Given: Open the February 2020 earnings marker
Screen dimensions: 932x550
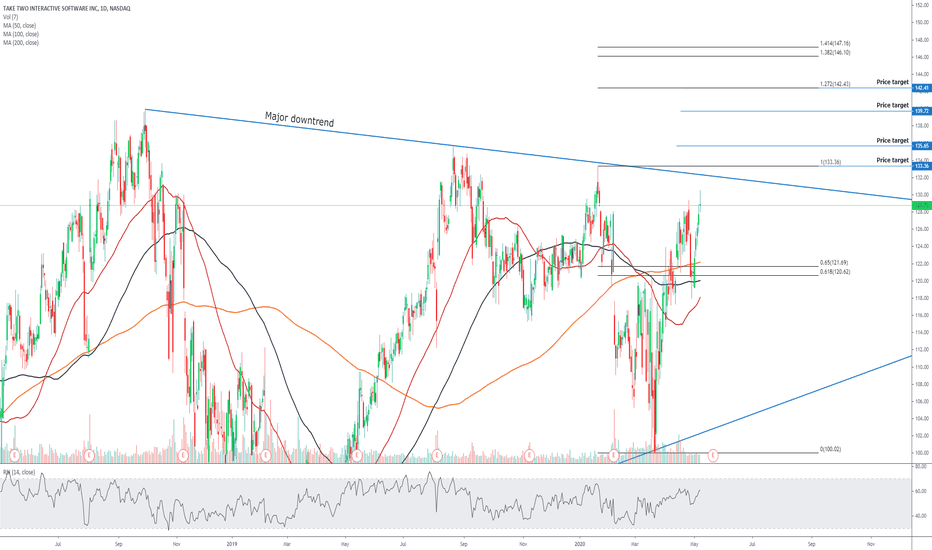Looking at the screenshot, I should click(613, 456).
